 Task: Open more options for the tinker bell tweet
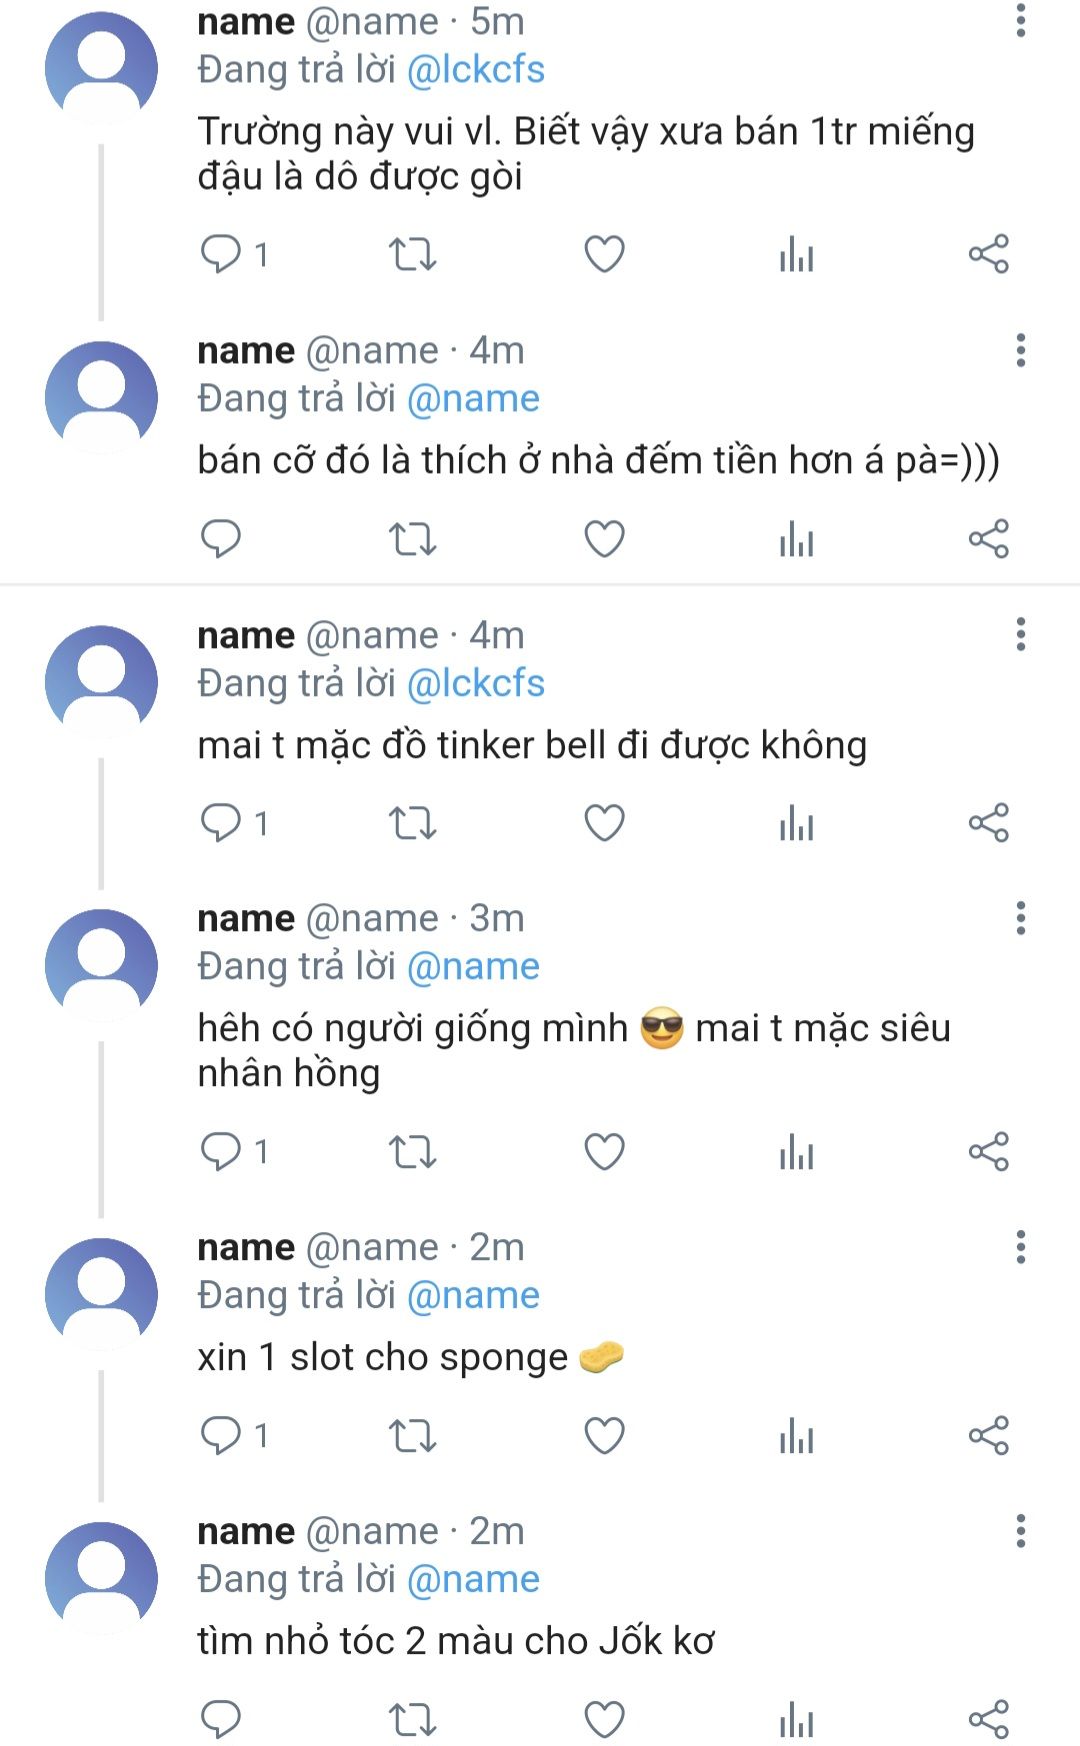(1020, 635)
